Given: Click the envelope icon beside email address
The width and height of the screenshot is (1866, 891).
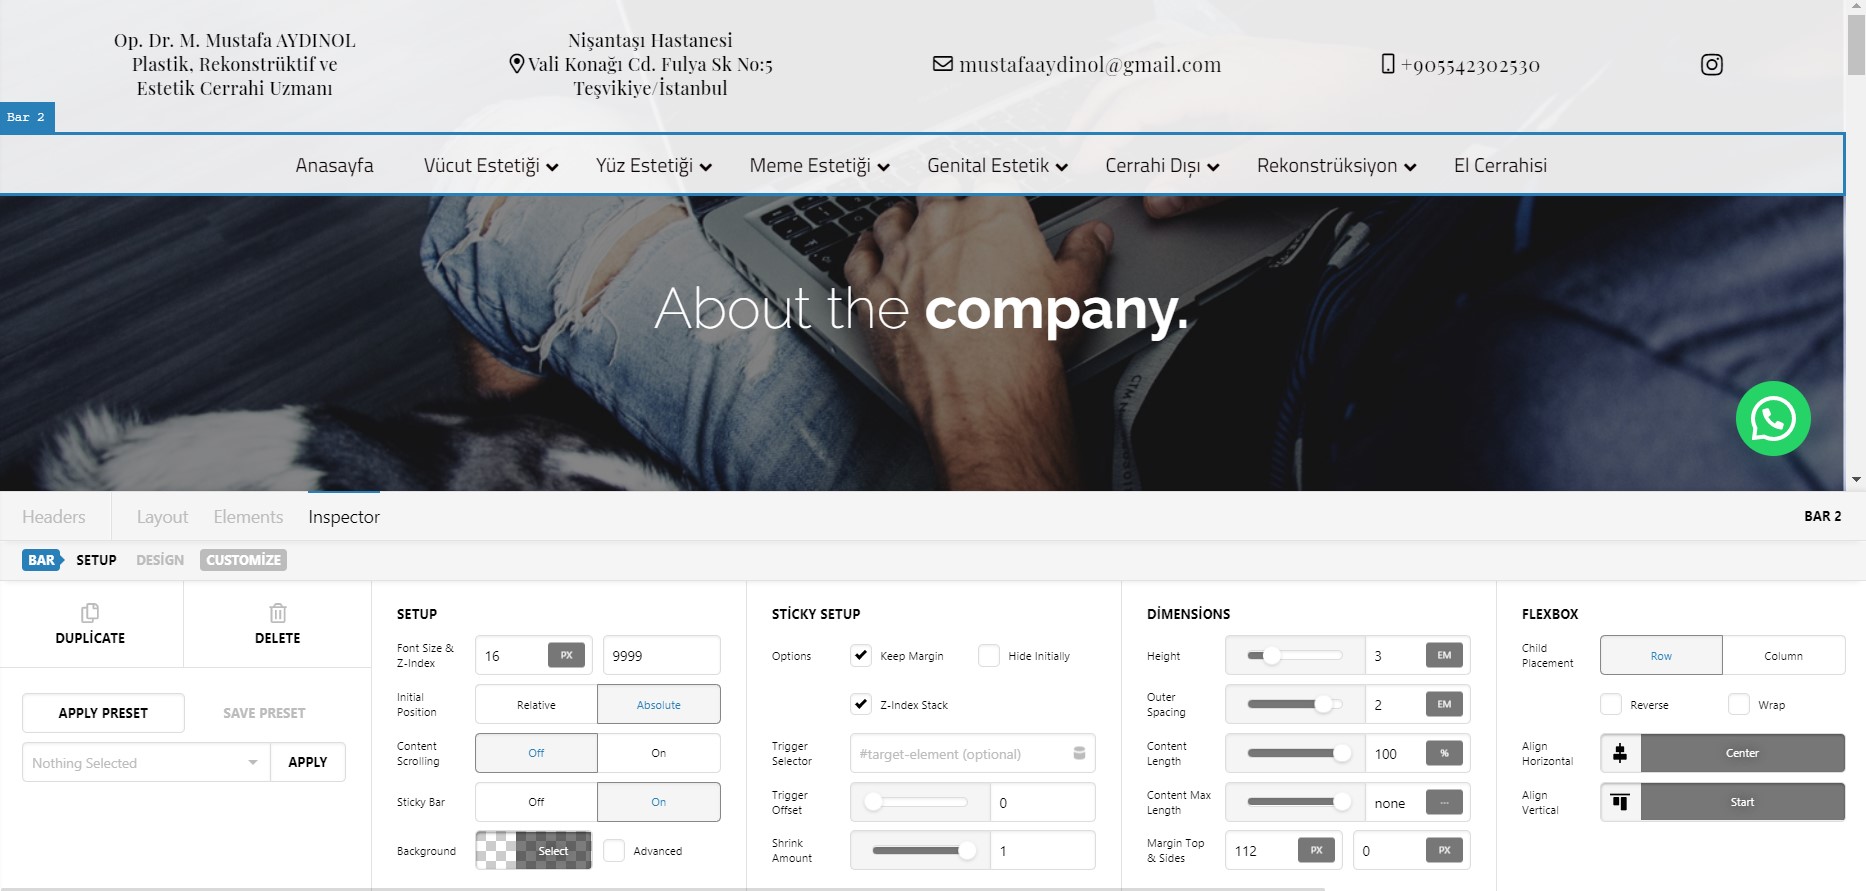Looking at the screenshot, I should 942,64.
